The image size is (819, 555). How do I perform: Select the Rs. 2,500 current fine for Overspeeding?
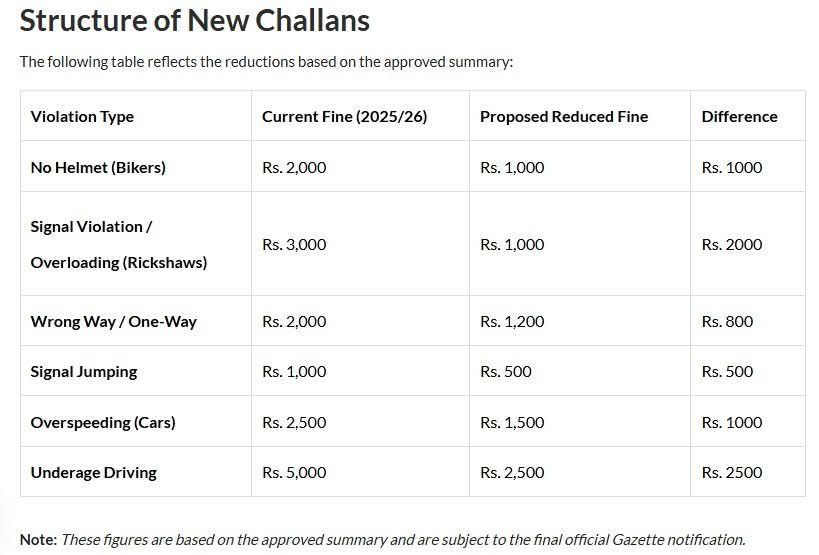(294, 422)
